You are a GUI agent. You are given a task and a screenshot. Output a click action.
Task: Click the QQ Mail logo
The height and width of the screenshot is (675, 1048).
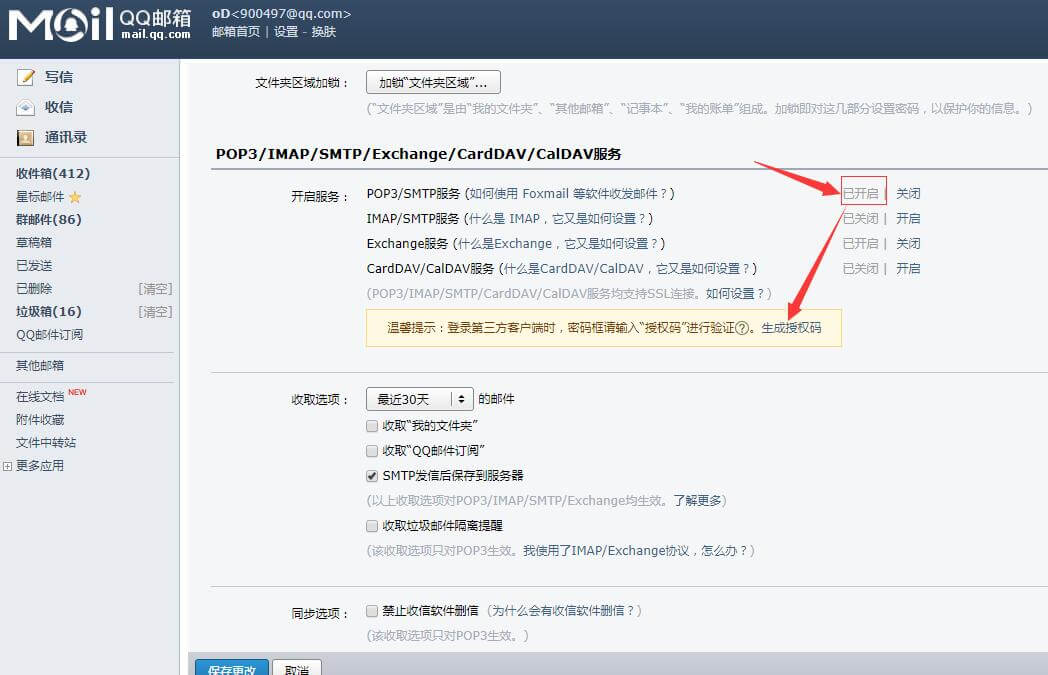(98, 24)
